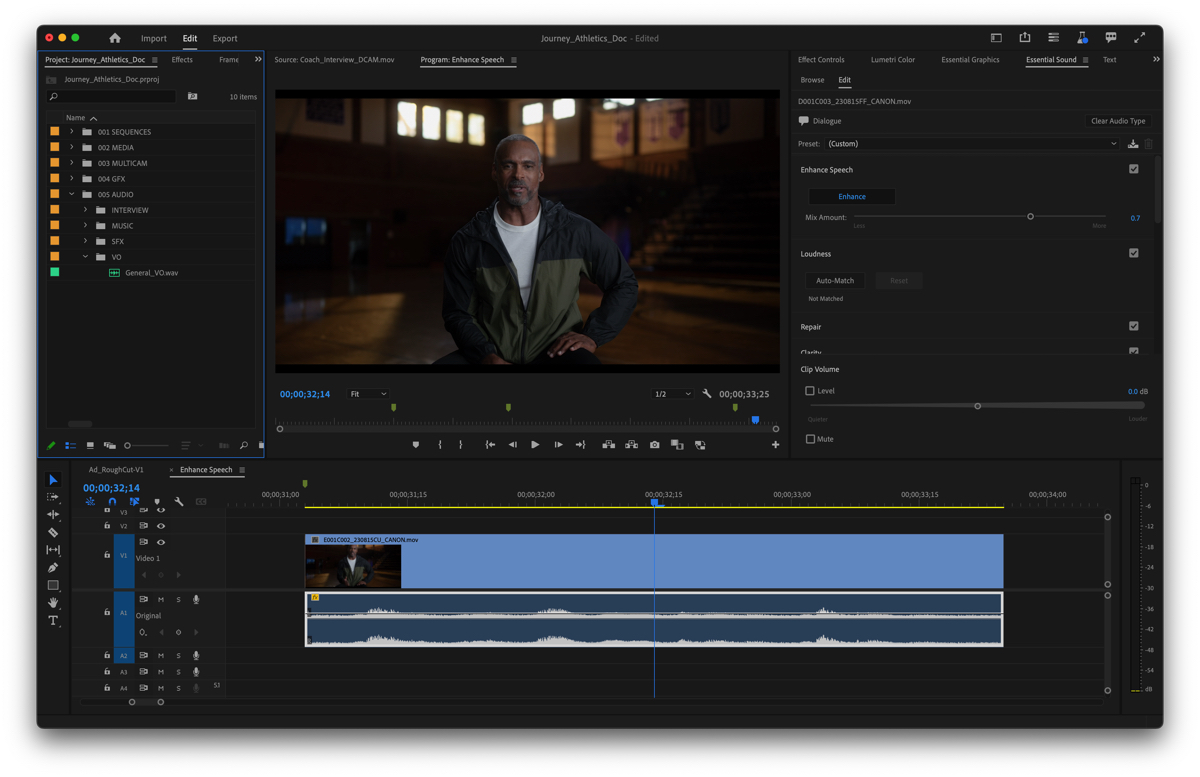Click the Clear Audio Type button

[x=1117, y=121]
